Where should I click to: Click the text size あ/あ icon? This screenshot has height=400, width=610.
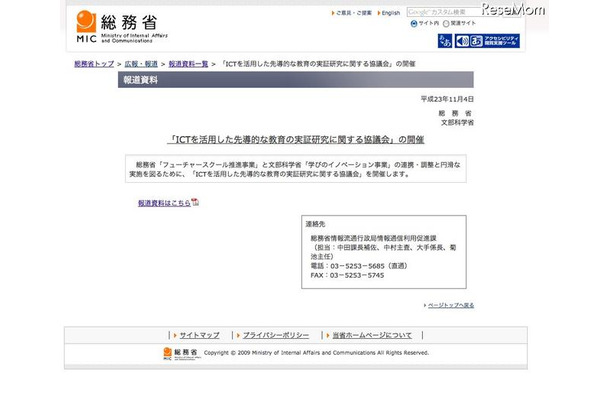[x=445, y=41]
